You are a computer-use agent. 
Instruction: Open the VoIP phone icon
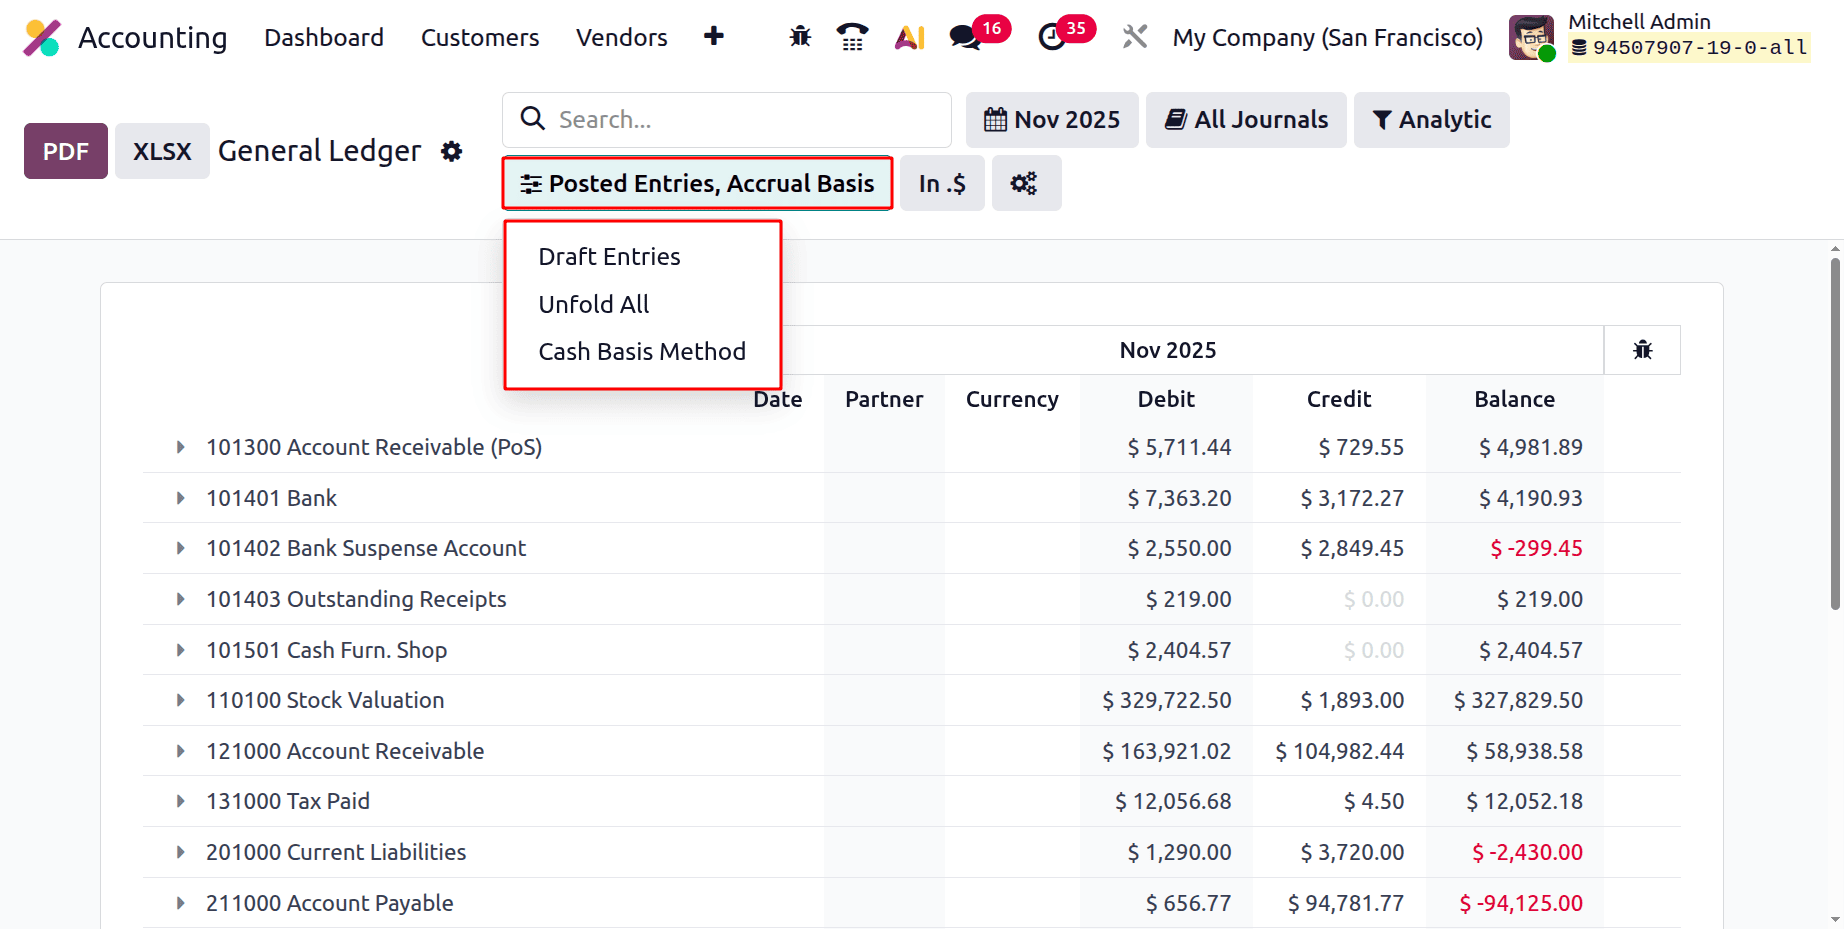(x=852, y=37)
